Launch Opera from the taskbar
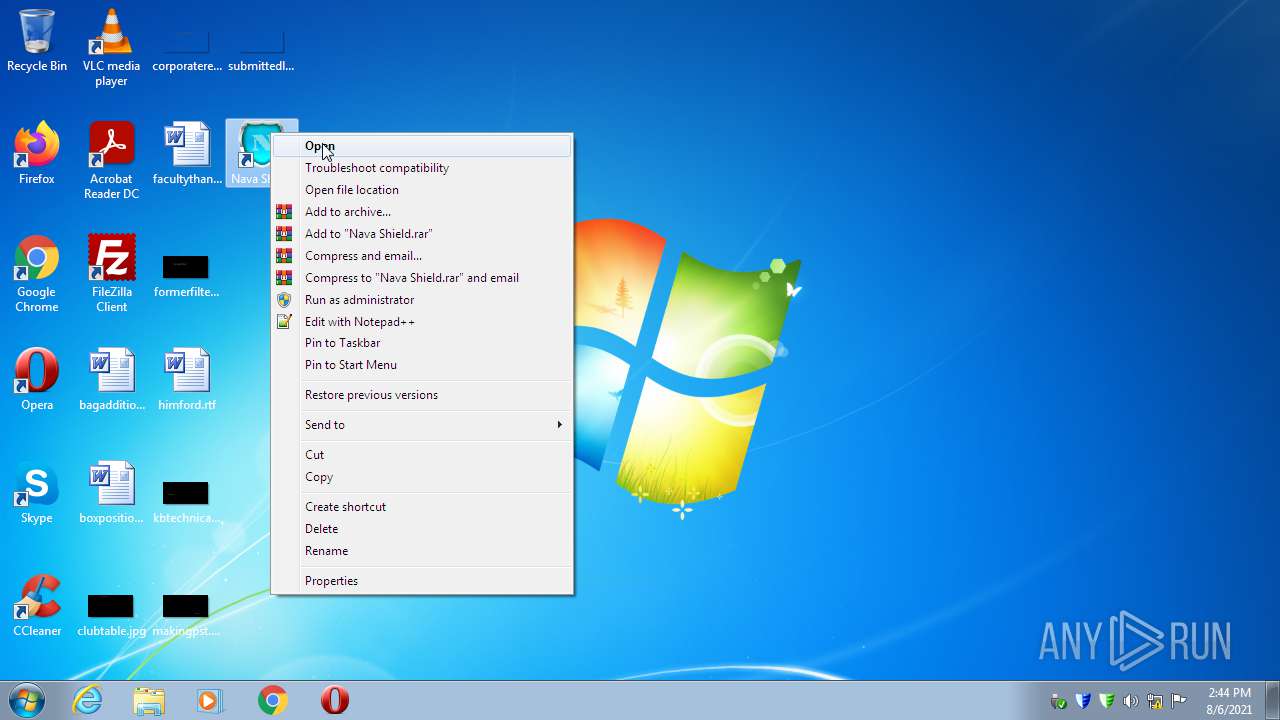 334,700
